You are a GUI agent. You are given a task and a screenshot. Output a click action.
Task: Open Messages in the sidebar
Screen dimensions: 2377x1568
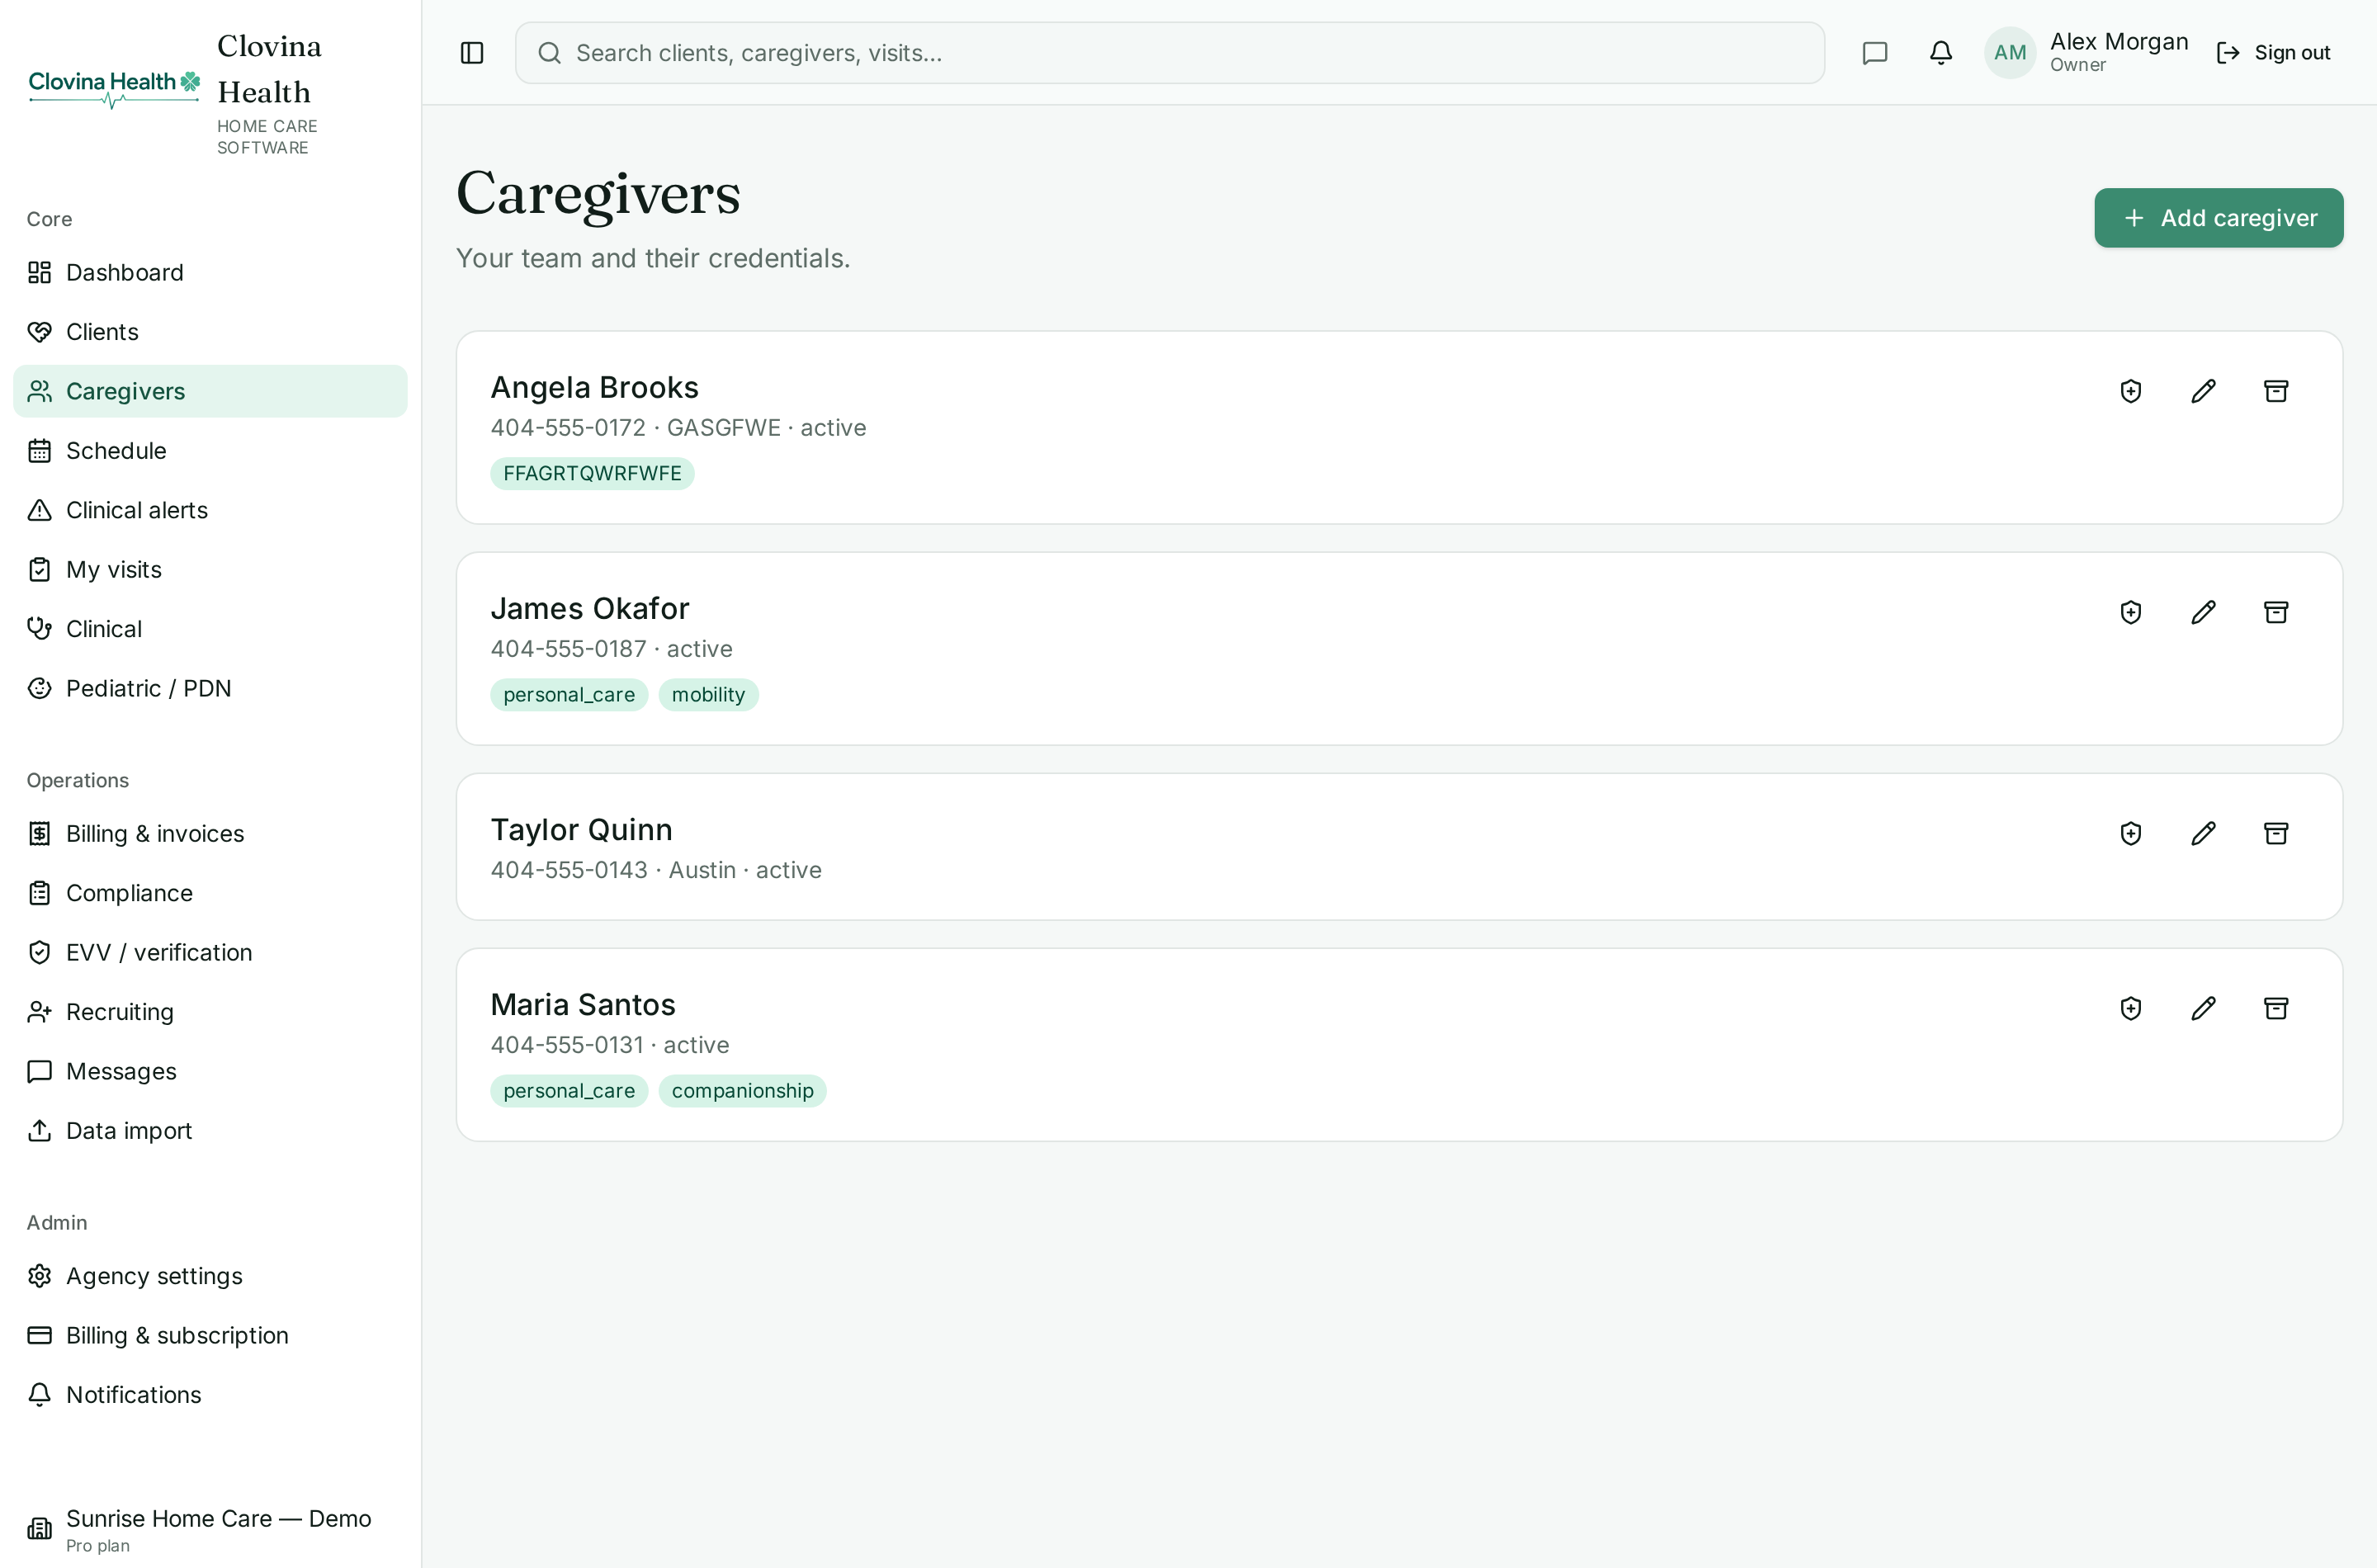pyautogui.click(x=210, y=1071)
